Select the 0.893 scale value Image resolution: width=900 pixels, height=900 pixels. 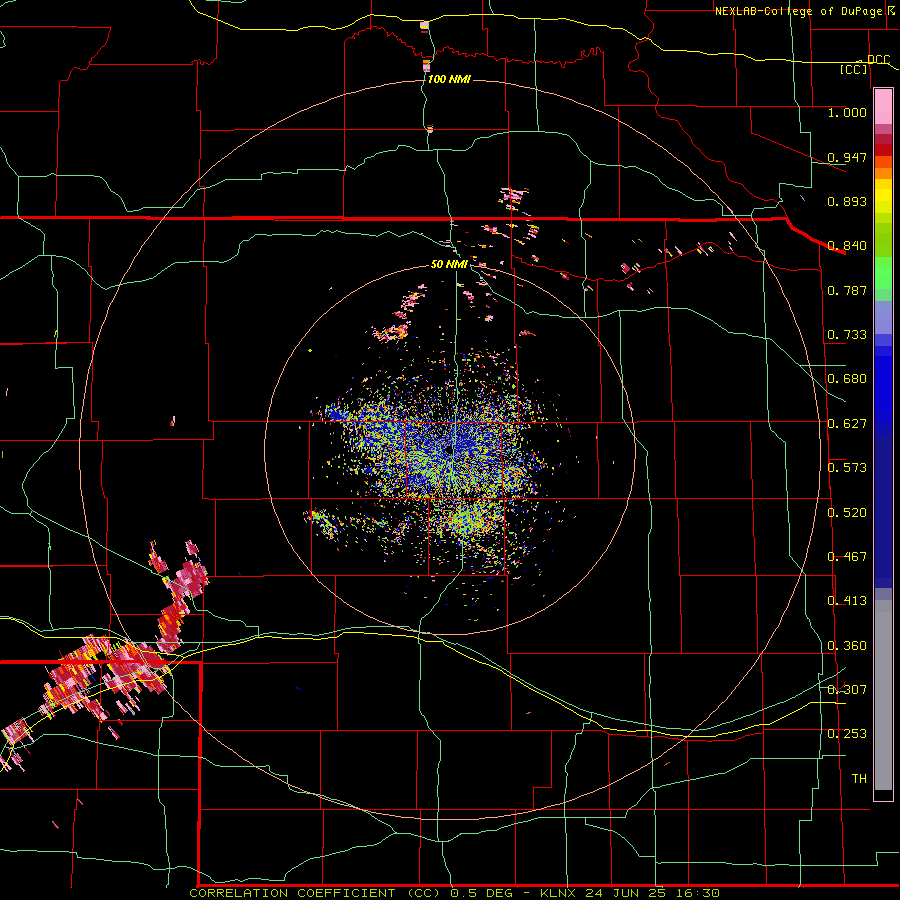[x=847, y=201]
